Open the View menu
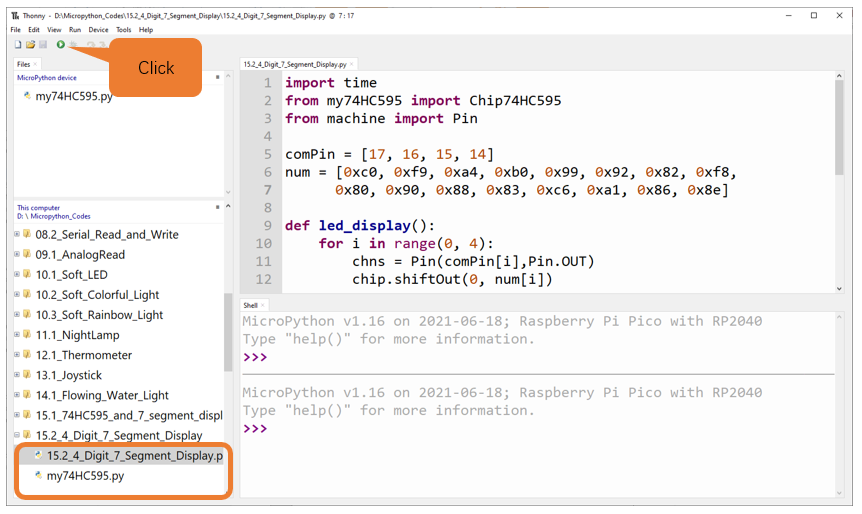This screenshot has width=862, height=514. (x=54, y=30)
